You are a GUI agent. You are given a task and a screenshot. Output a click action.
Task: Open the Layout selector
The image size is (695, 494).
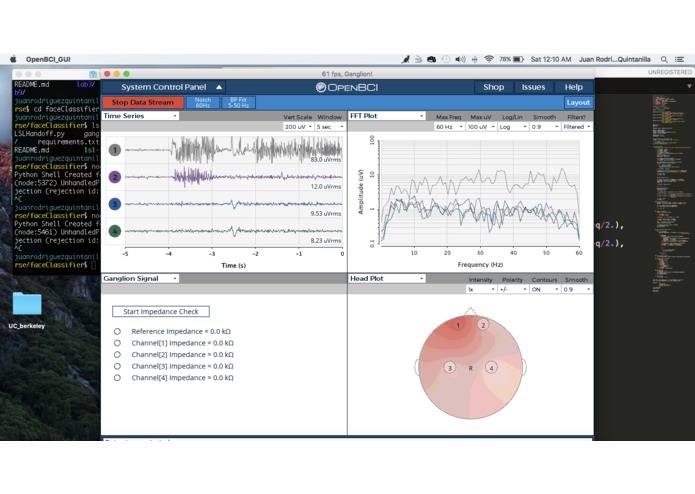click(x=578, y=102)
